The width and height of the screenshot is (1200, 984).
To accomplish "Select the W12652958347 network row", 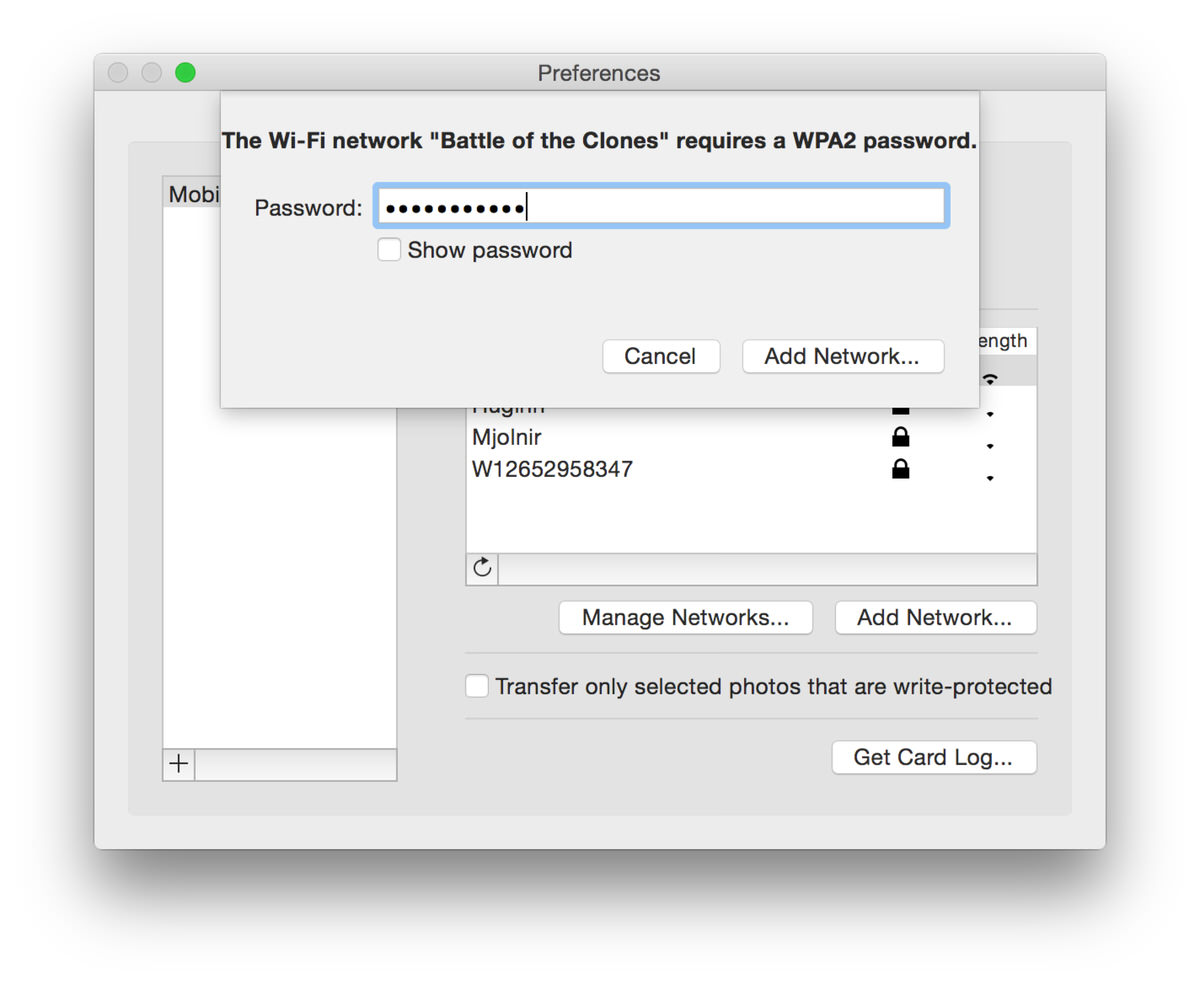I will [751, 469].
